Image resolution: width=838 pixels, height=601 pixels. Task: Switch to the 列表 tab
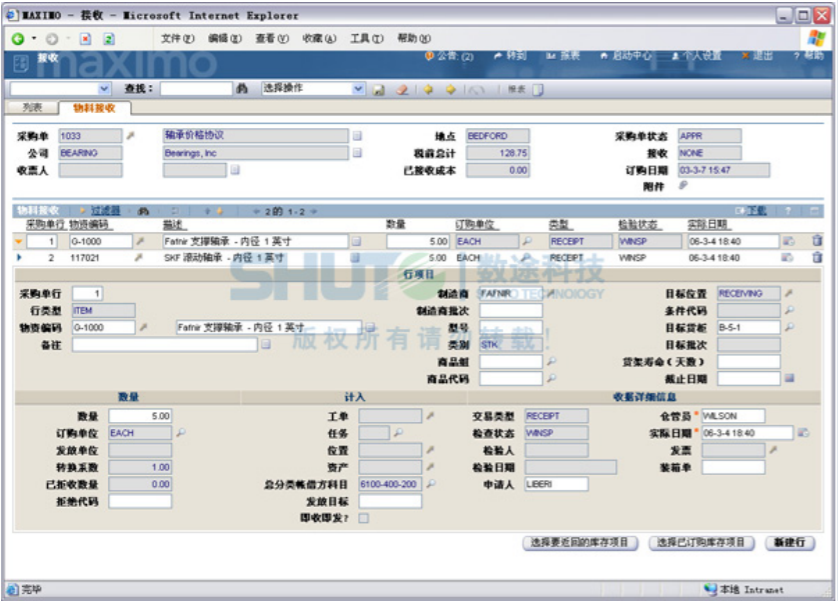32,108
